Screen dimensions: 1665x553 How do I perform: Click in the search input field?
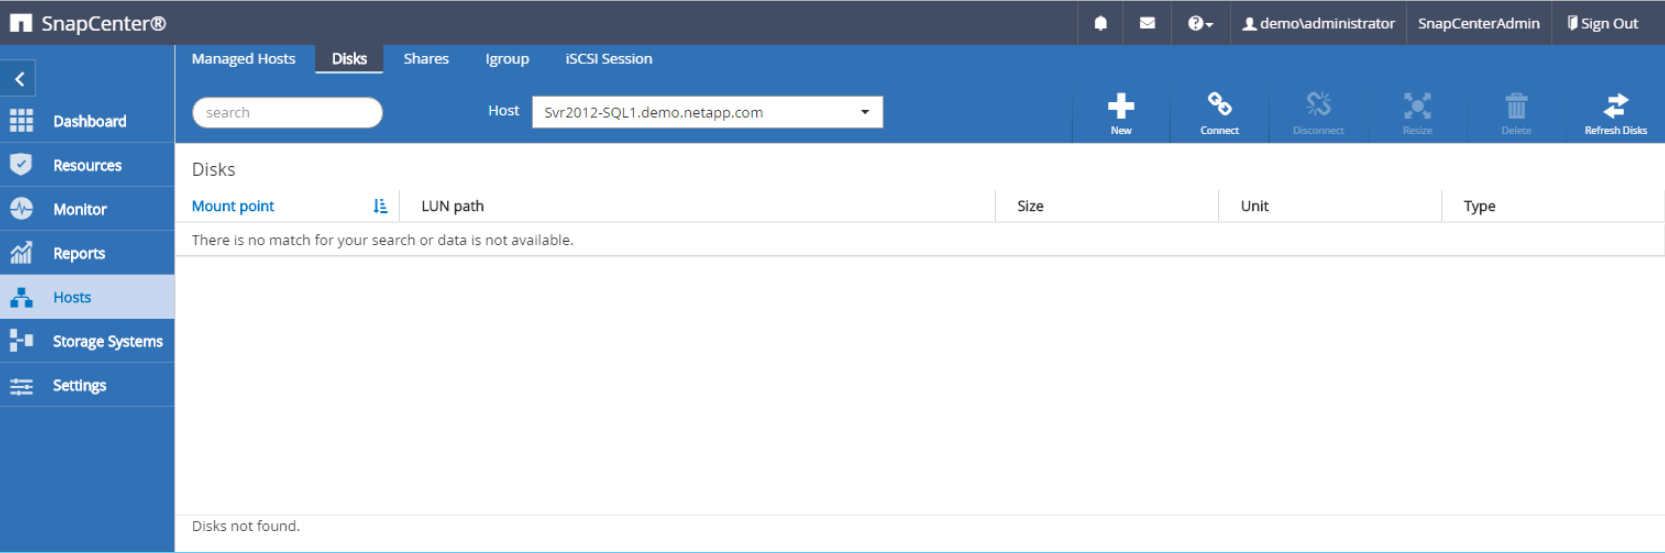tap(287, 113)
